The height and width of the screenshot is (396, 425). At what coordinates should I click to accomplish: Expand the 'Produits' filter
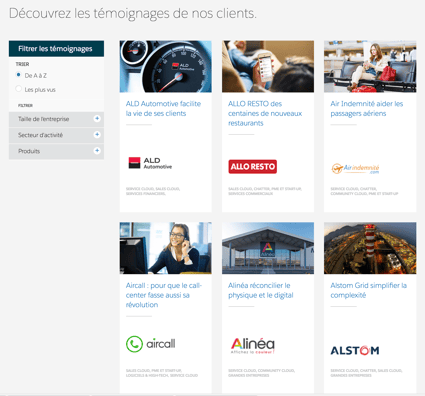click(x=56, y=151)
